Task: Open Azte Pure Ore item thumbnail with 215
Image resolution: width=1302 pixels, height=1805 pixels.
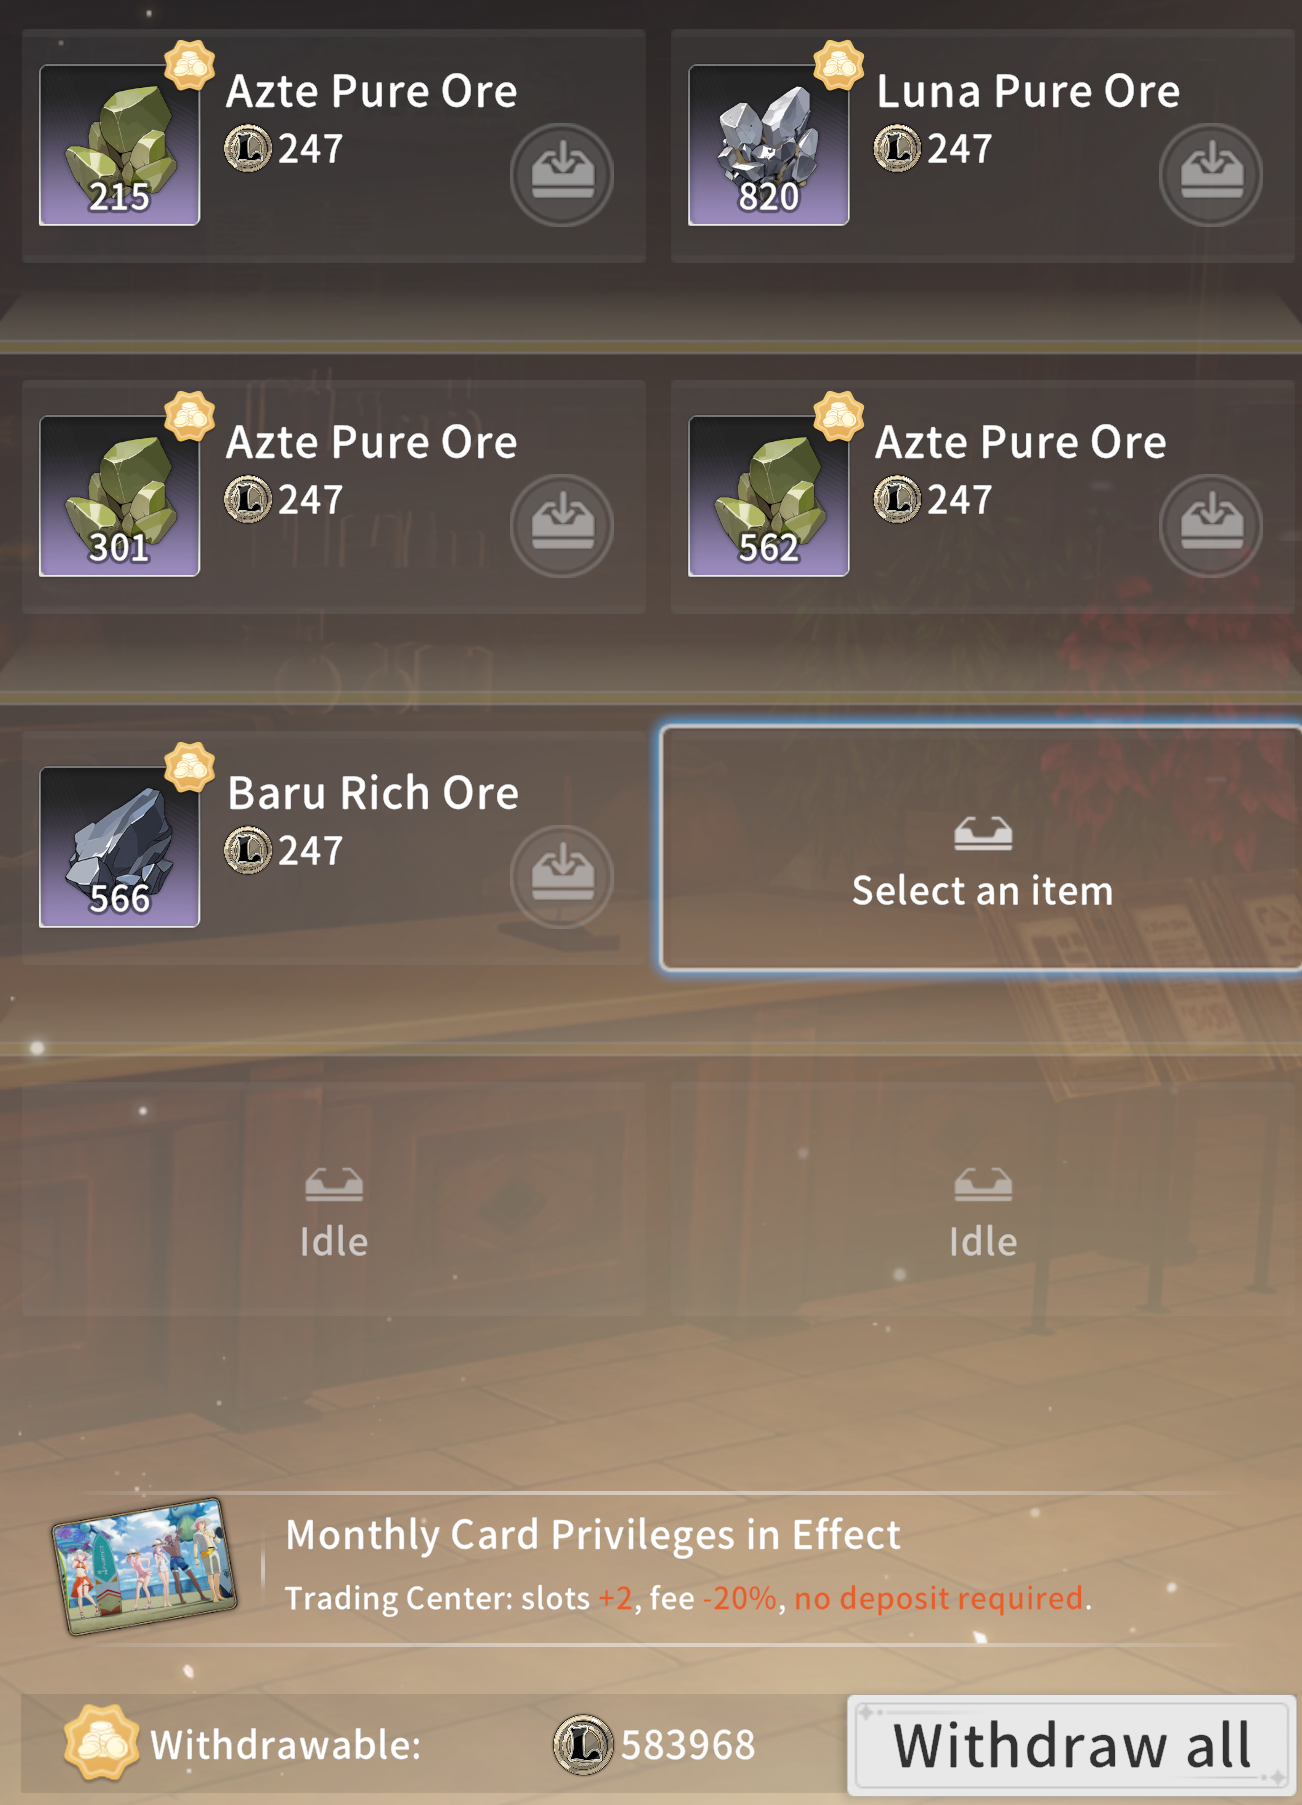Action: pos(119,145)
